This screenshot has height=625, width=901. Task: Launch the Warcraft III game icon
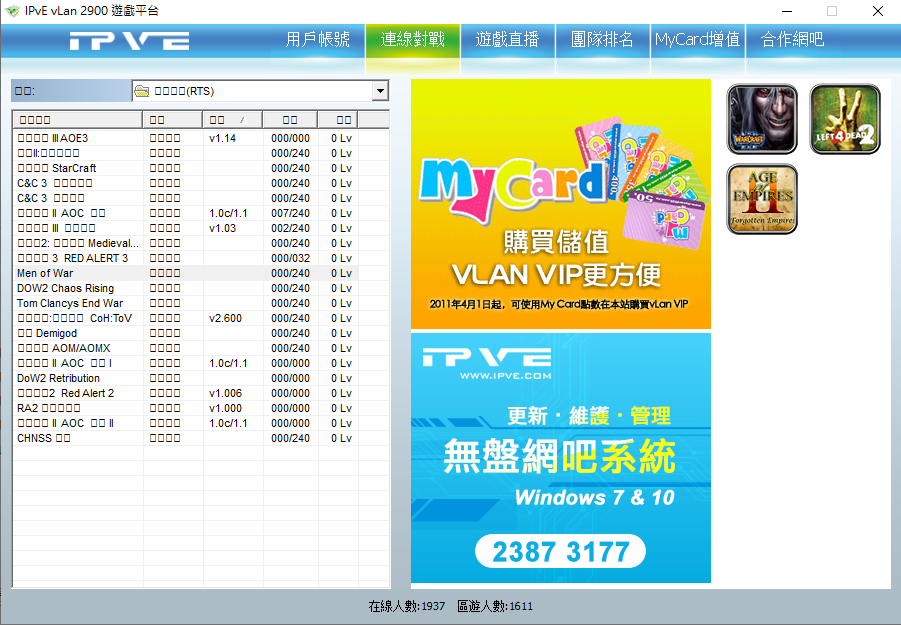(x=762, y=119)
